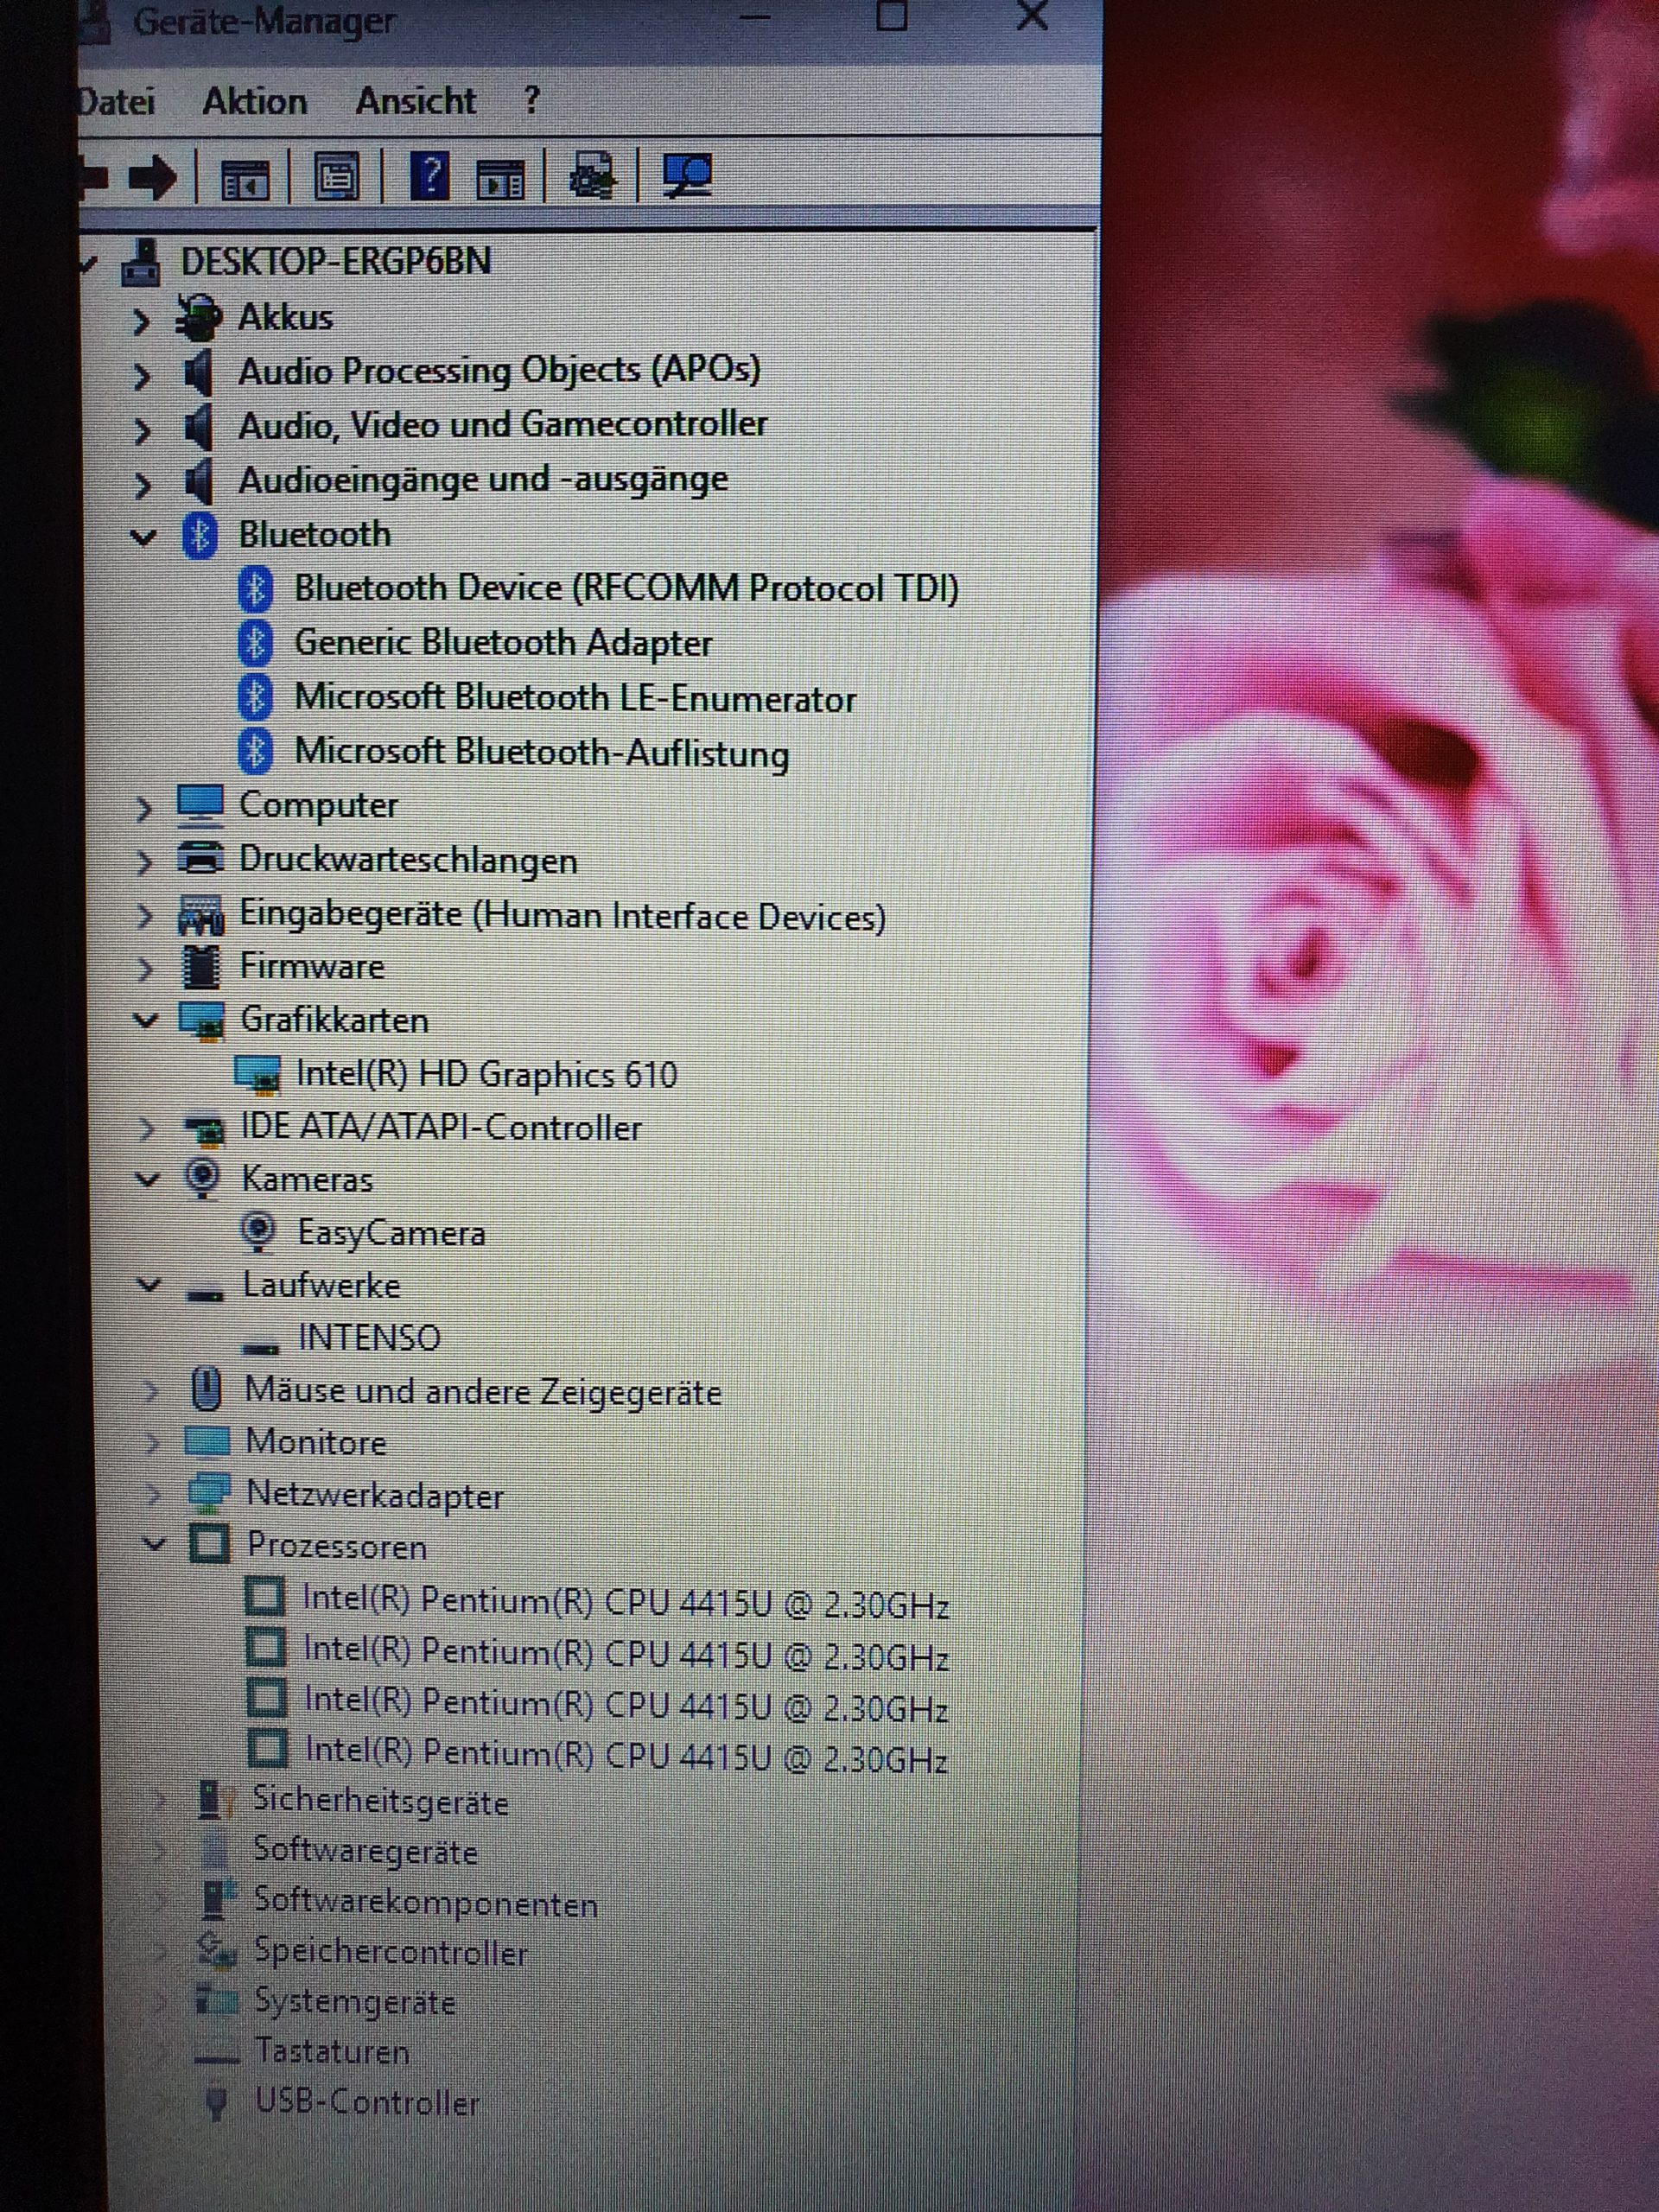Select the INTENSO drive entry
1659x2212 pixels.
(x=369, y=1338)
